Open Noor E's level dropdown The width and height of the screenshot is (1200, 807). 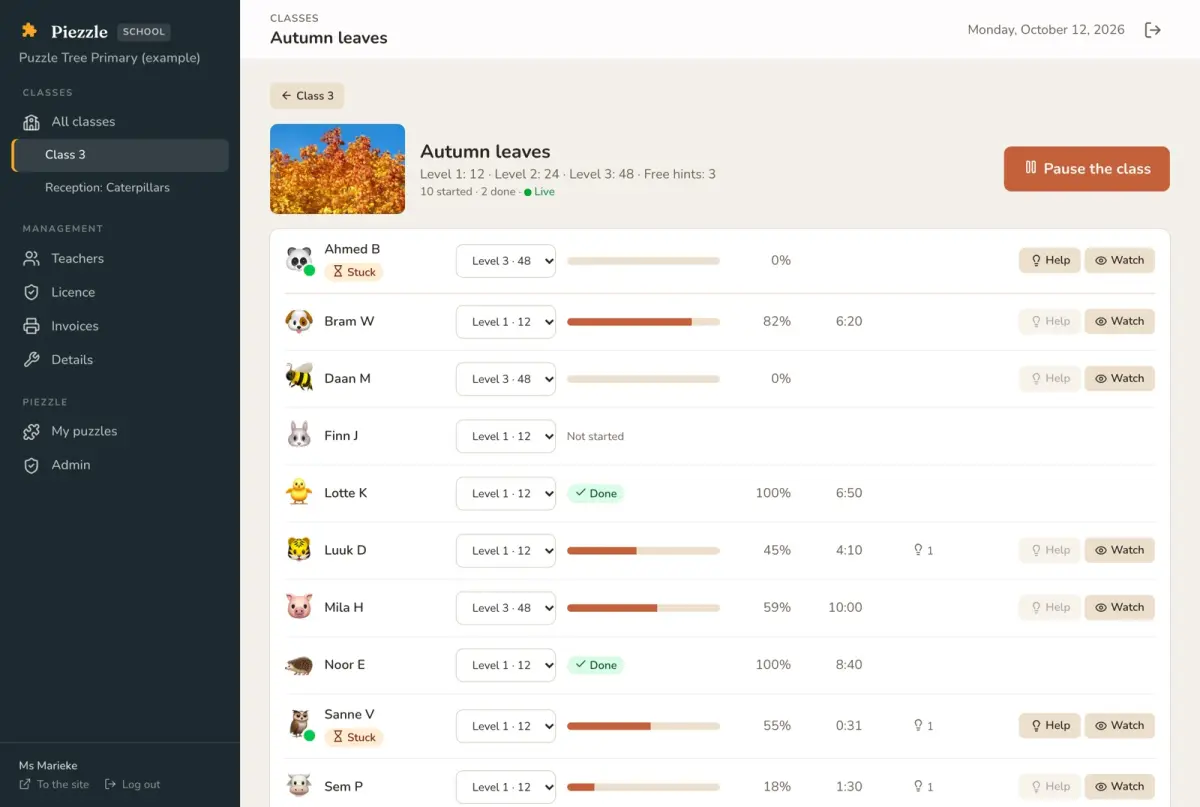(x=506, y=665)
